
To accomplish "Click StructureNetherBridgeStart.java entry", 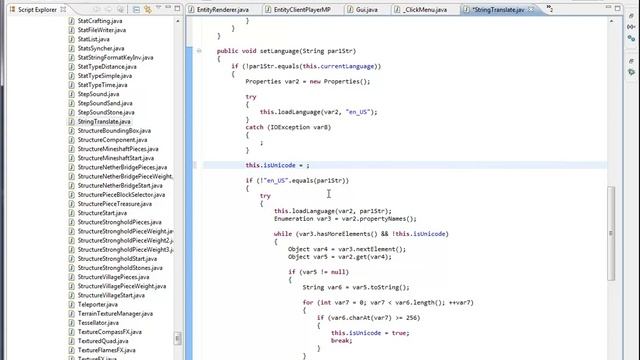I will pos(120,186).
